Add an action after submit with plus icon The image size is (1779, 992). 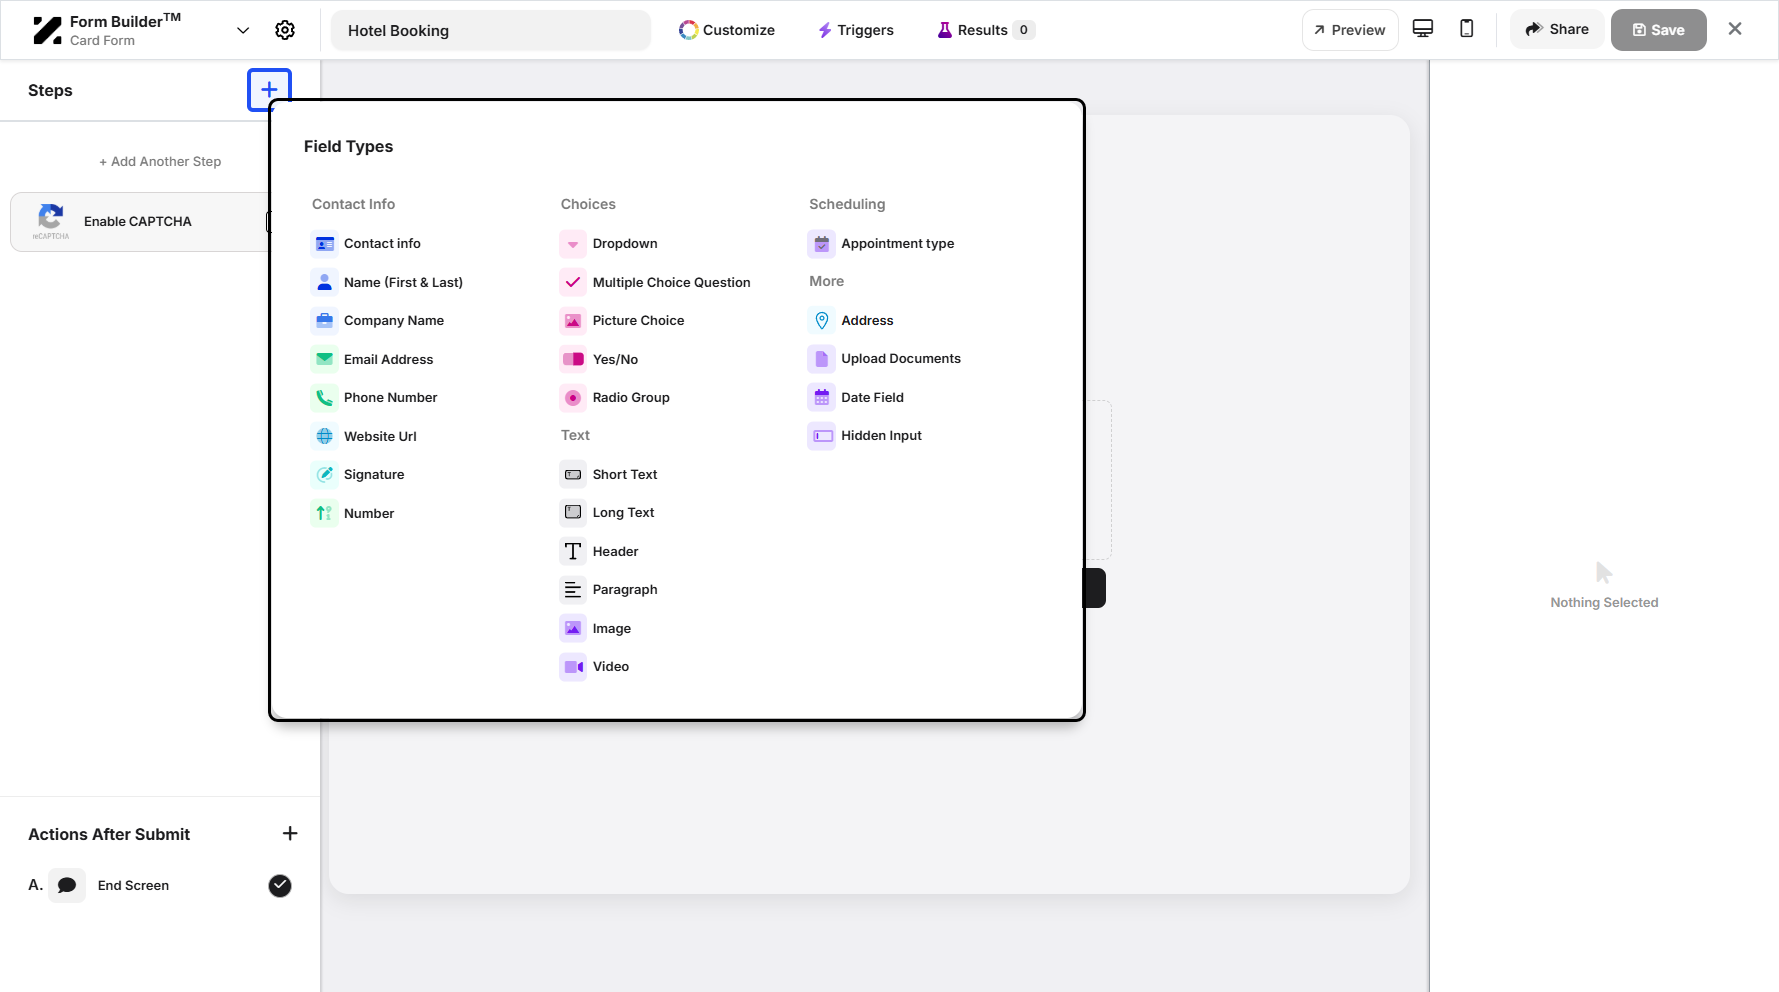[x=290, y=833]
